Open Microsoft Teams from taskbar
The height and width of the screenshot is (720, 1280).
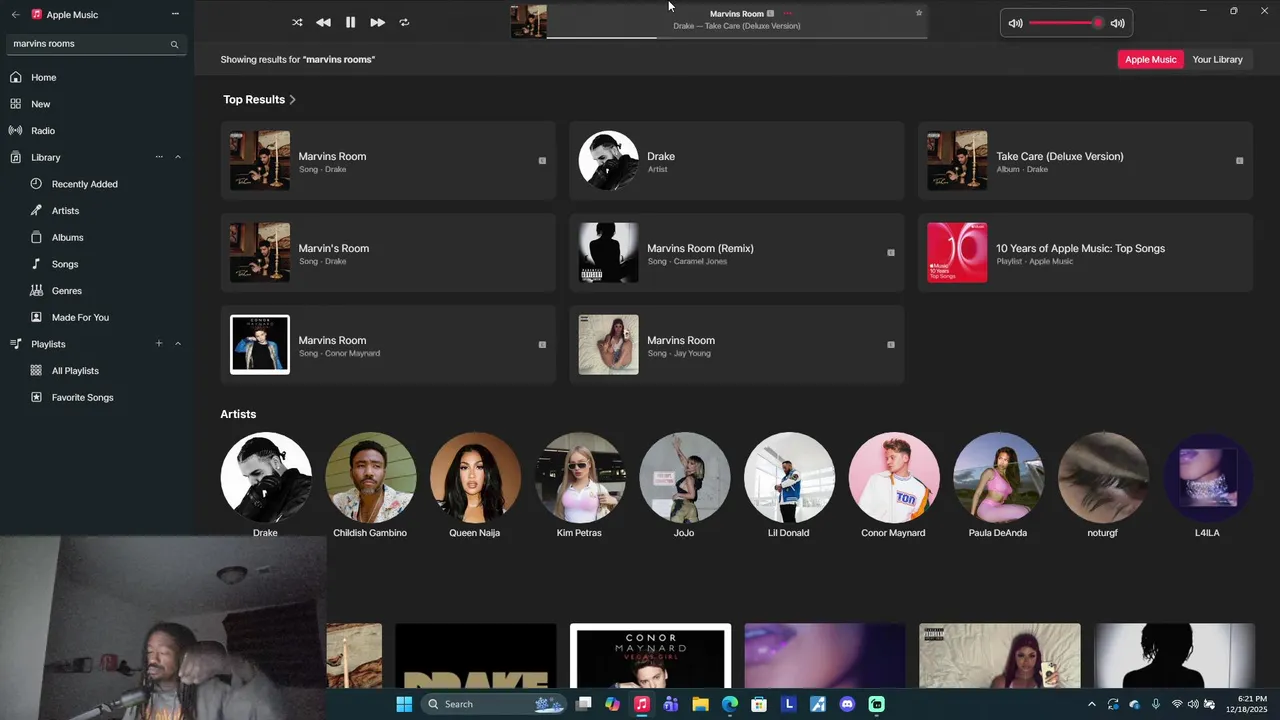click(x=671, y=704)
